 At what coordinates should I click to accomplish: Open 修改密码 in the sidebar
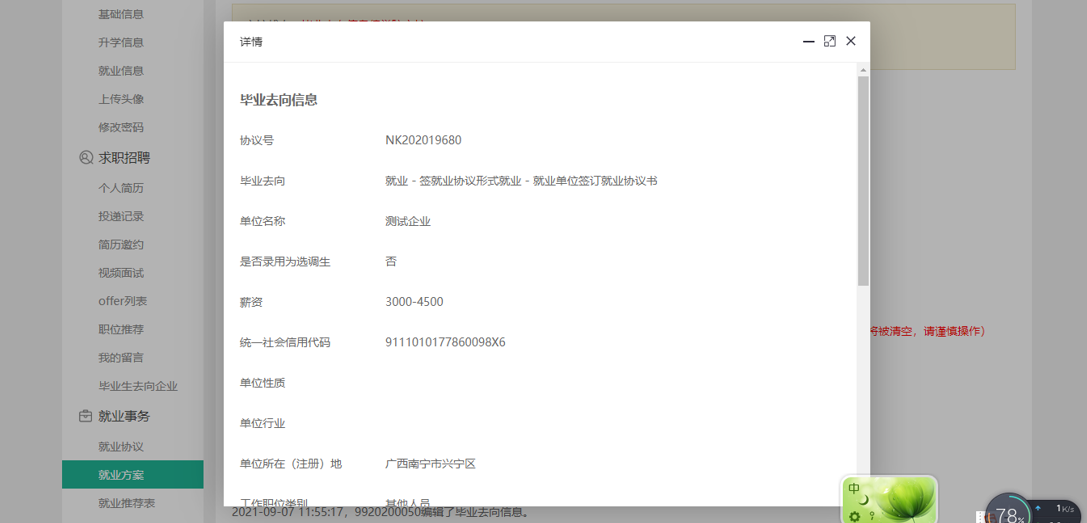pos(121,127)
